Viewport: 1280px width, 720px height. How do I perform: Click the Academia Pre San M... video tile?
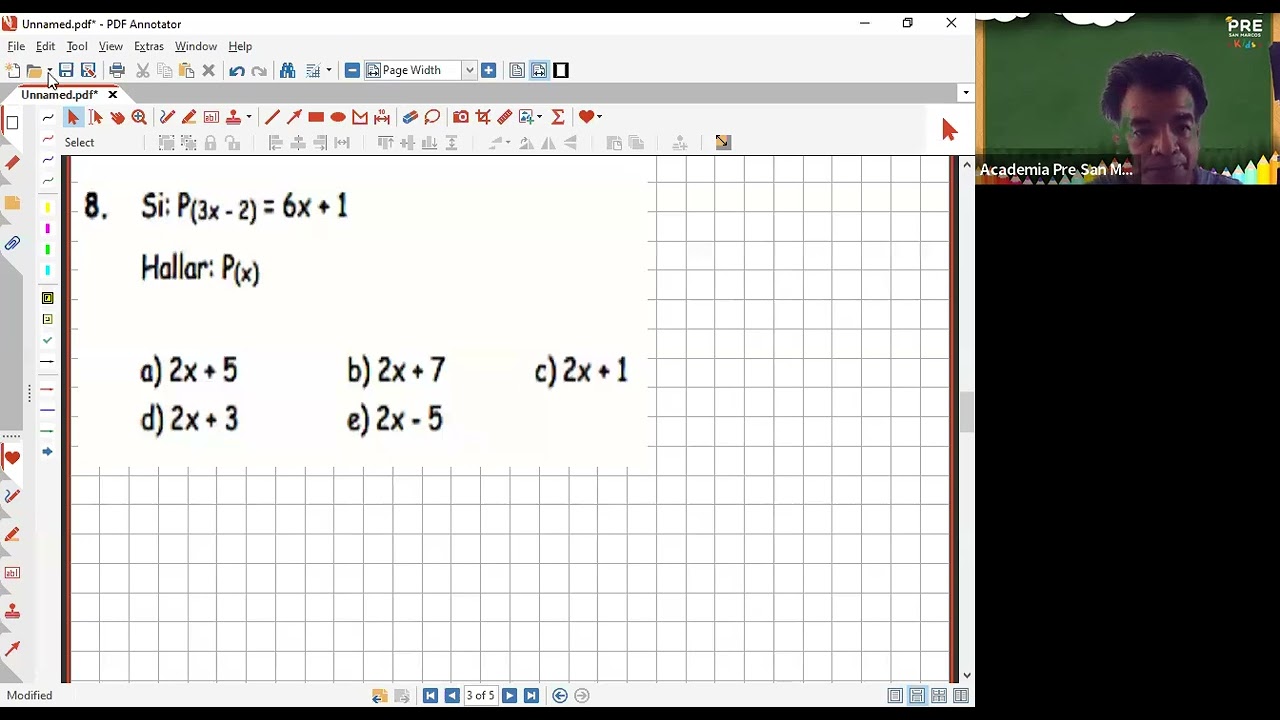[1128, 99]
